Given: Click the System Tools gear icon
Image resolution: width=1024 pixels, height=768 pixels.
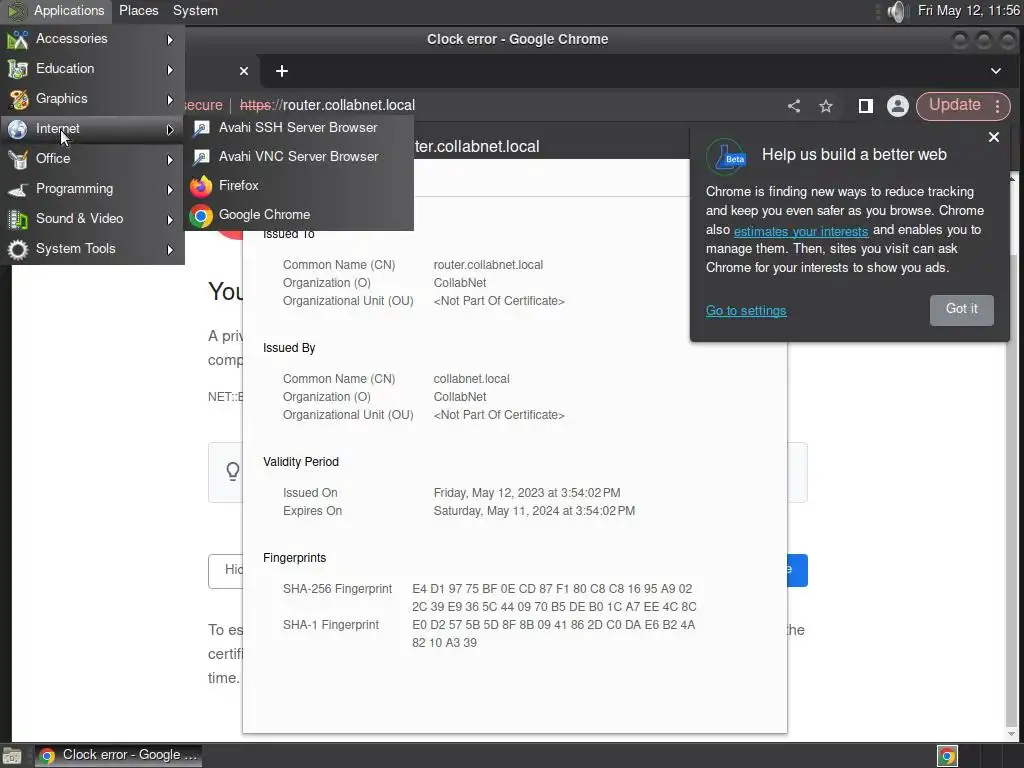Looking at the screenshot, I should (18, 249).
